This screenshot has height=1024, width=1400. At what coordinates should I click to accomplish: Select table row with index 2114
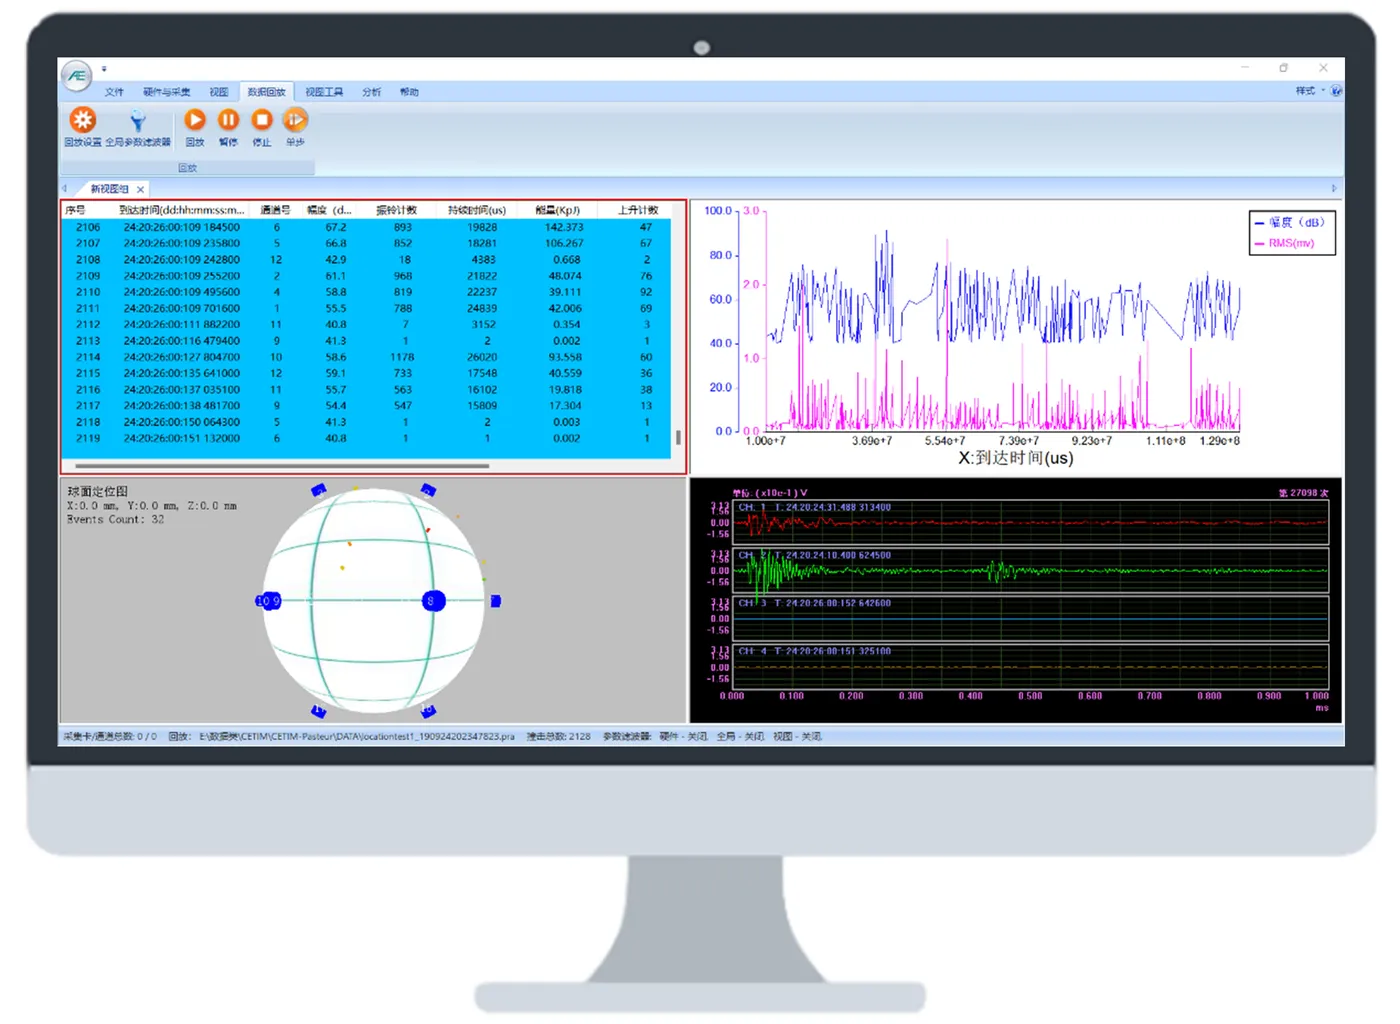click(x=367, y=357)
